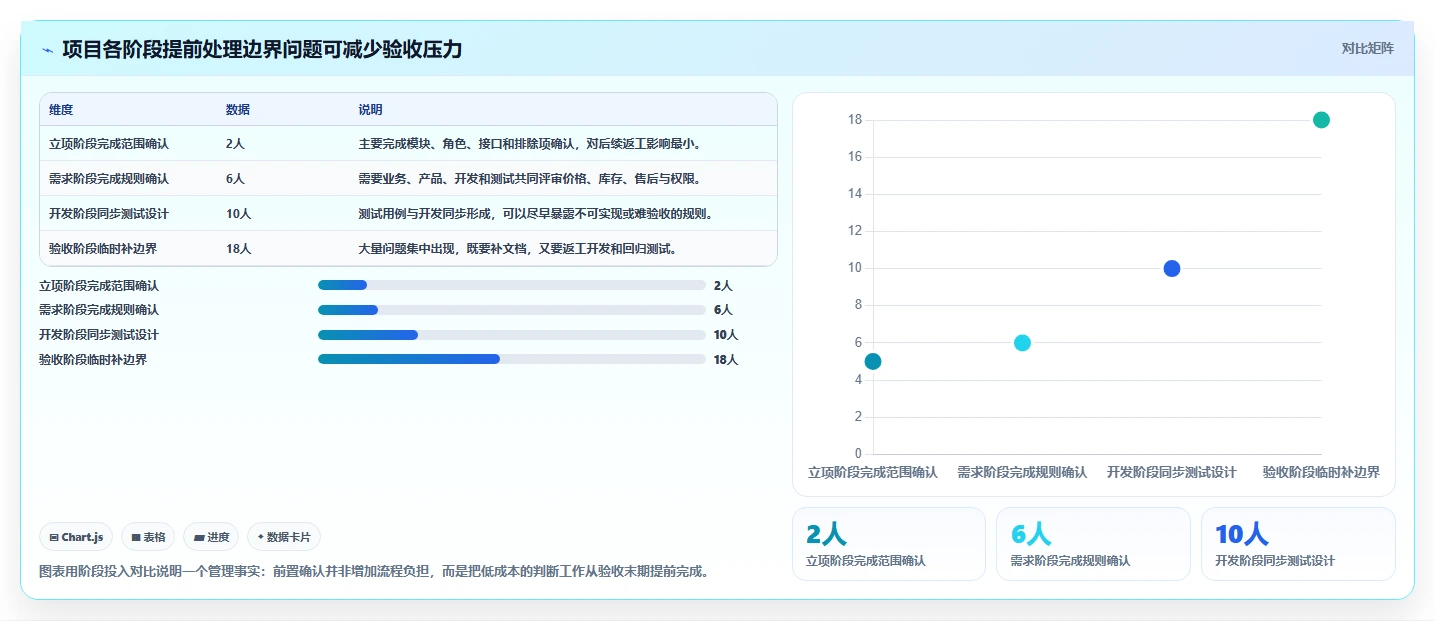Click x-axis label 验收阶段临时补边界
Image resolution: width=1435 pixels, height=621 pixels.
coord(1321,472)
